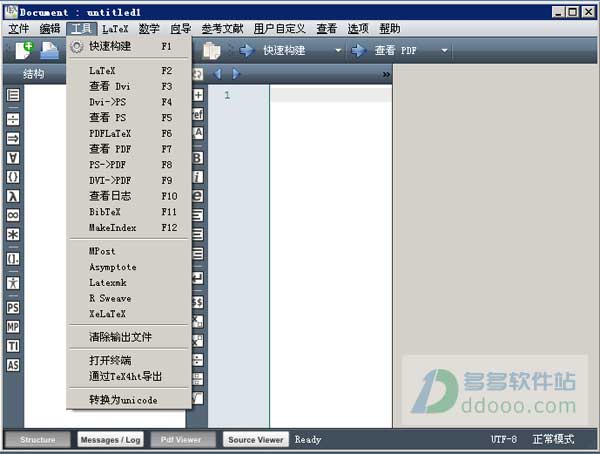The image size is (600, 454).
Task: Open the 向导 menu
Action: click(x=181, y=29)
